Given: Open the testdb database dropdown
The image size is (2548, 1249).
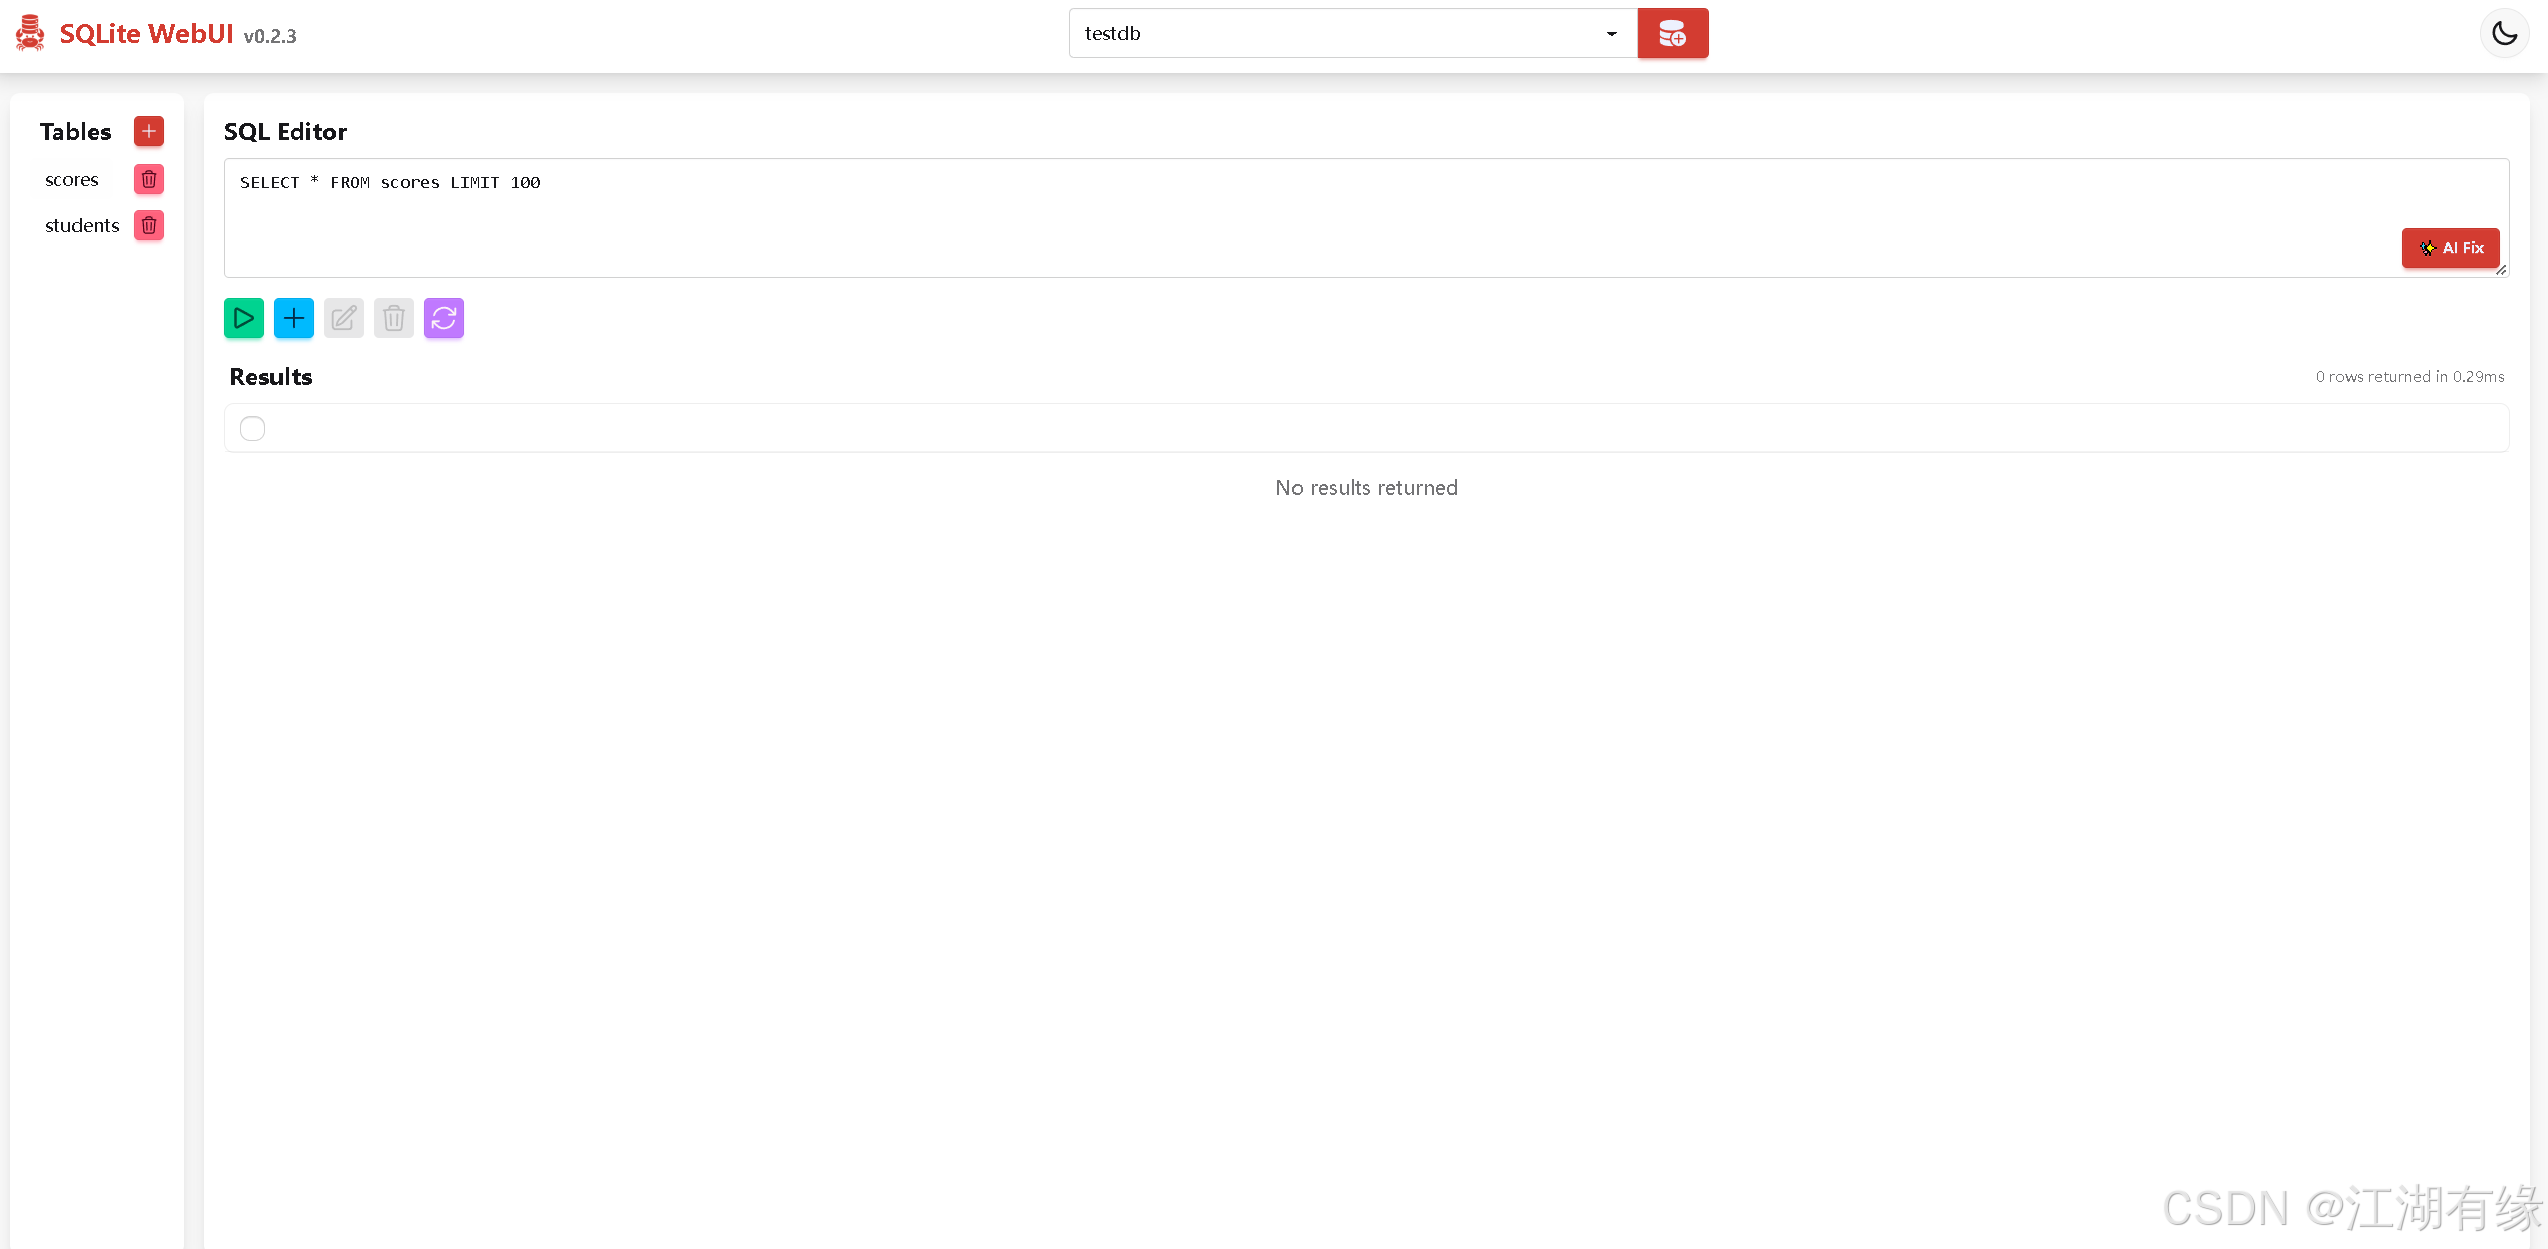Looking at the screenshot, I should click(x=1352, y=33).
